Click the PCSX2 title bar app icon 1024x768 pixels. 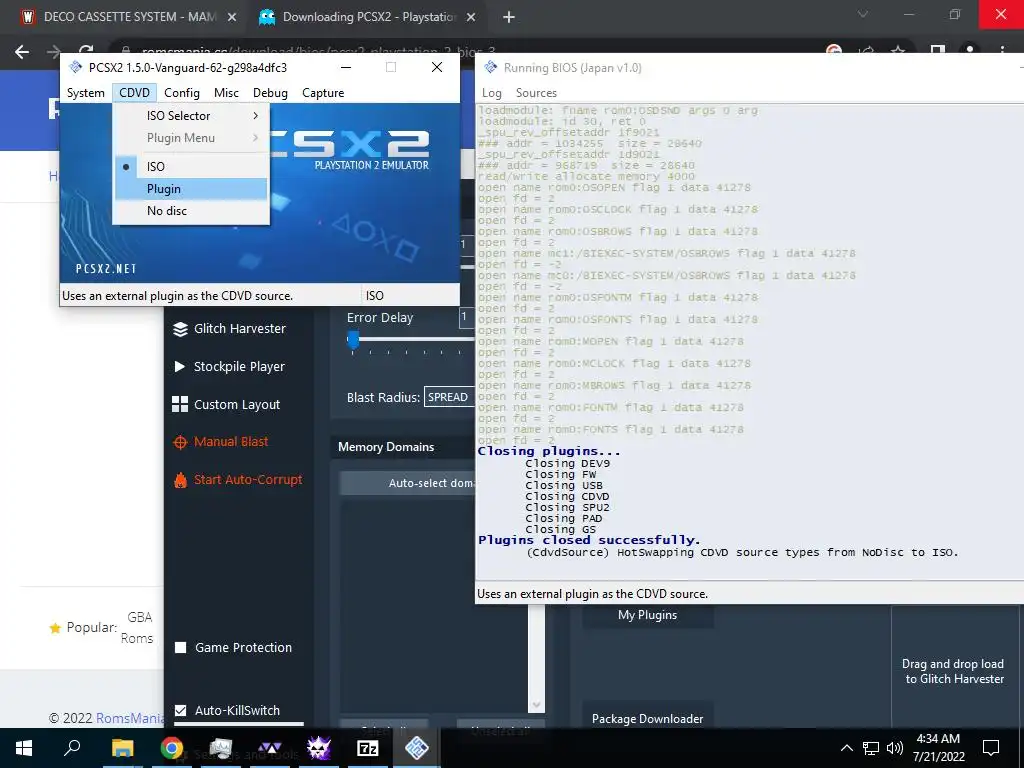point(76,67)
